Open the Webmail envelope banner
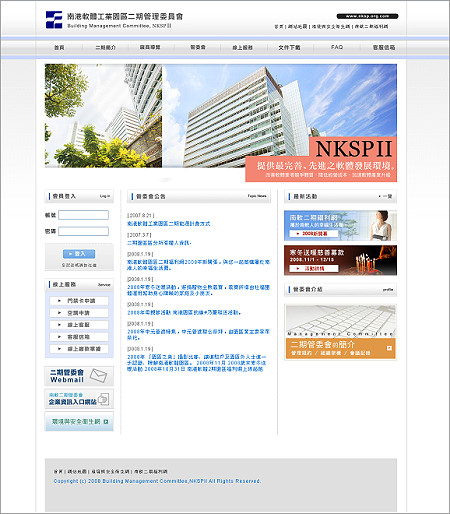Image resolution: width=450 pixels, height=514 pixels. [x=79, y=376]
